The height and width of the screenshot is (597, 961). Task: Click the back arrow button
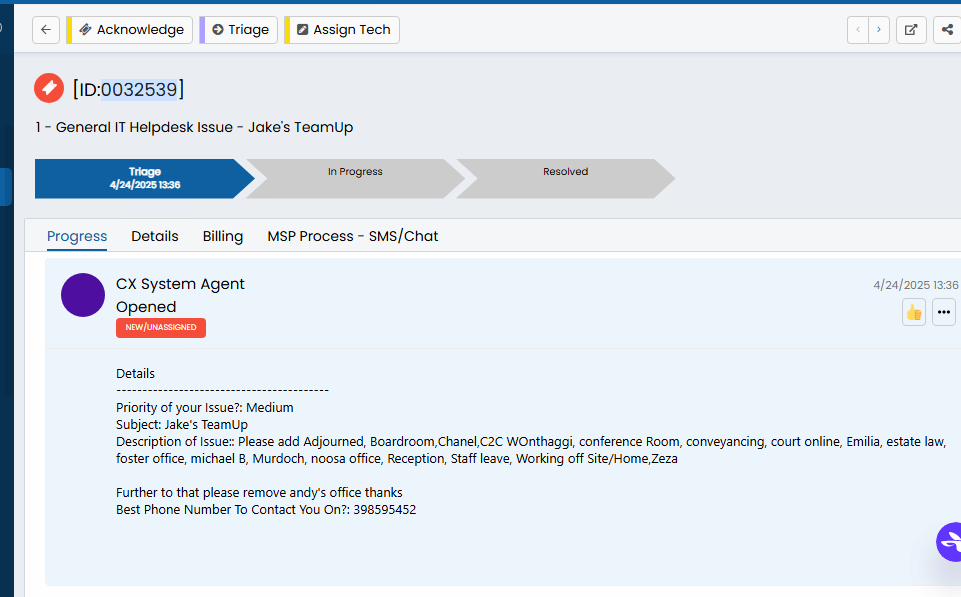coord(46,30)
